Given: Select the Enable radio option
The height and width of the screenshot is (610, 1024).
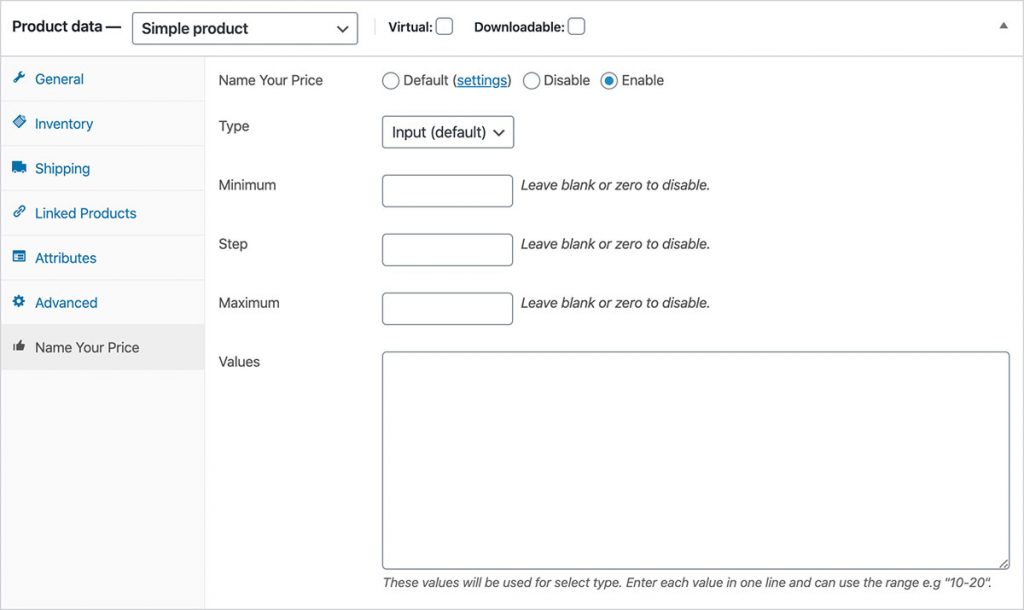Looking at the screenshot, I should (609, 80).
